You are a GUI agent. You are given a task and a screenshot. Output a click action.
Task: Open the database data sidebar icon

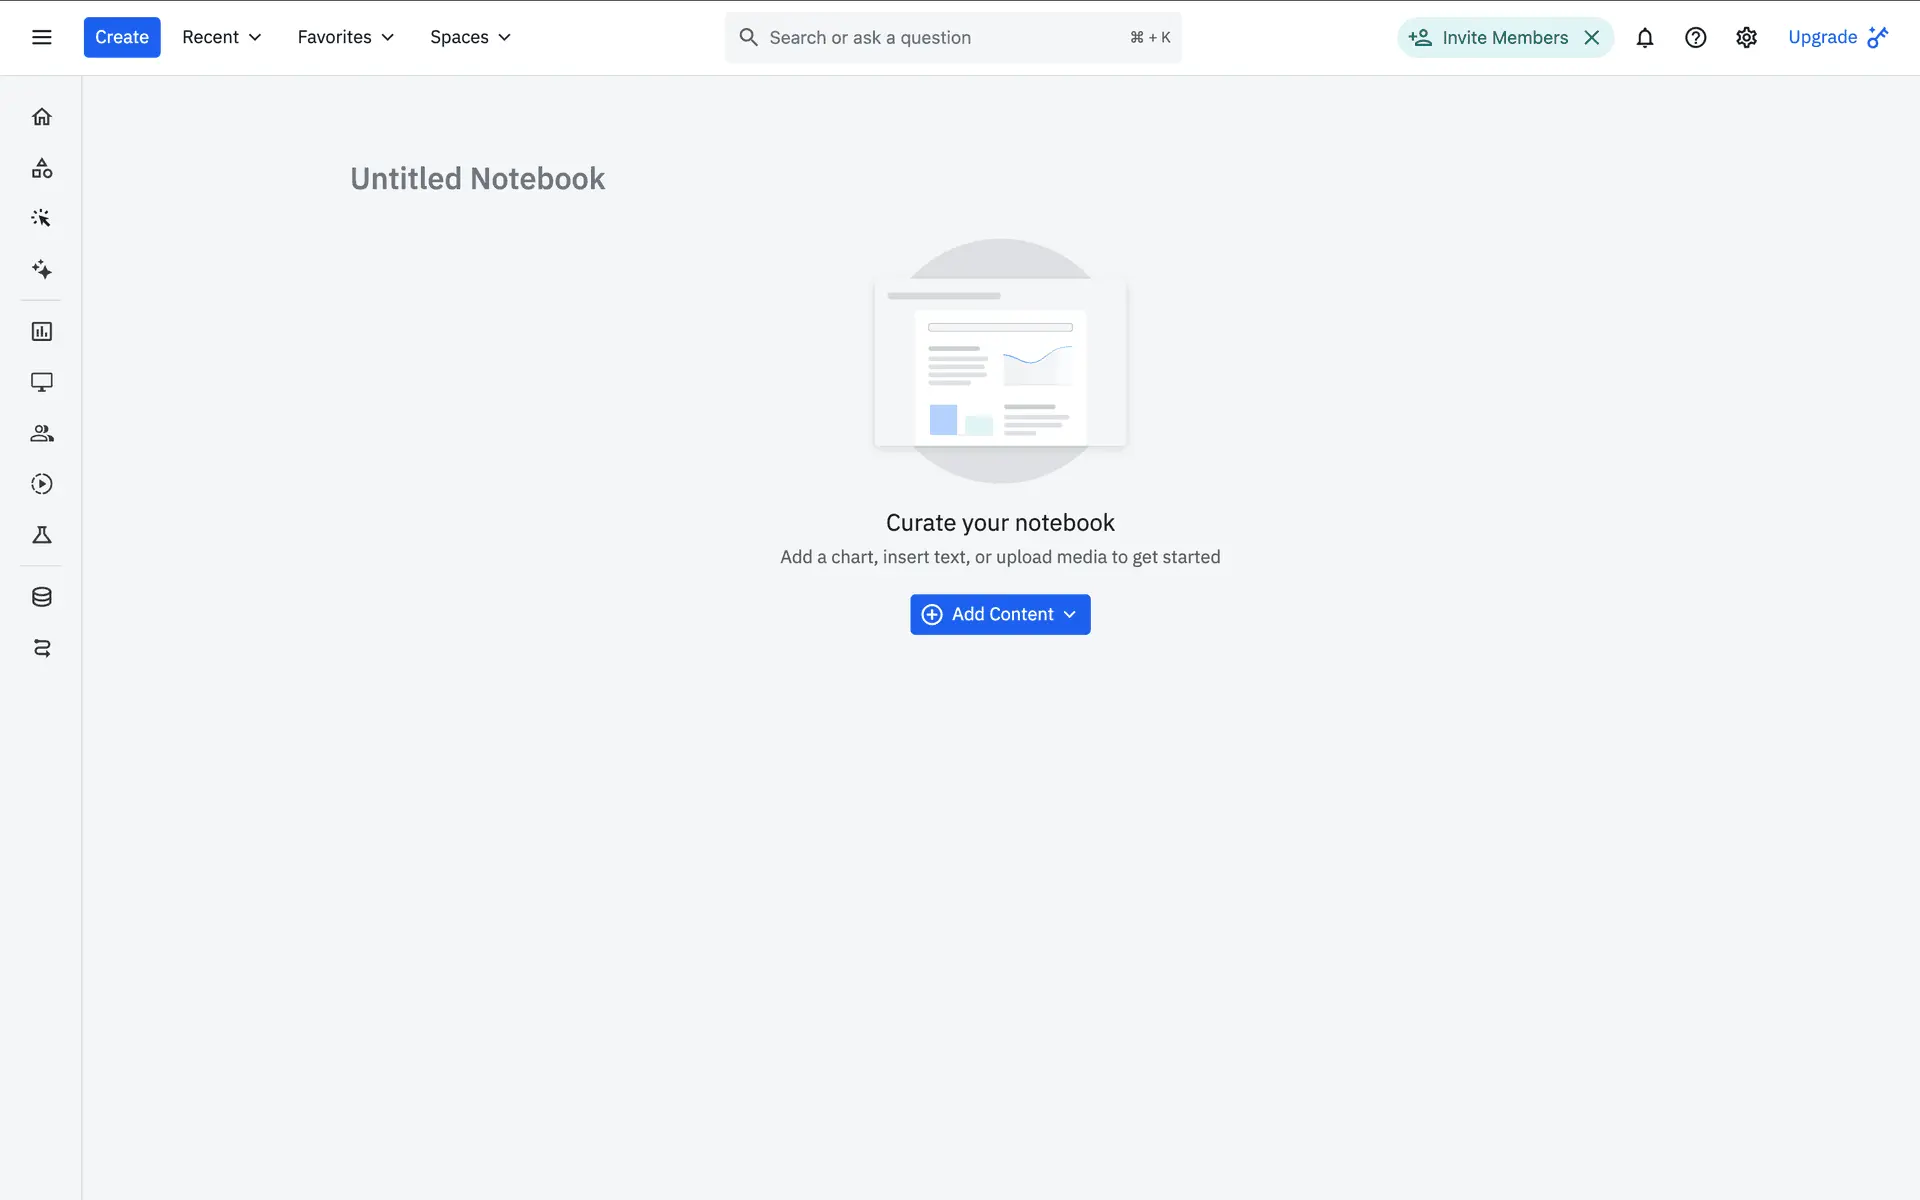coord(41,597)
